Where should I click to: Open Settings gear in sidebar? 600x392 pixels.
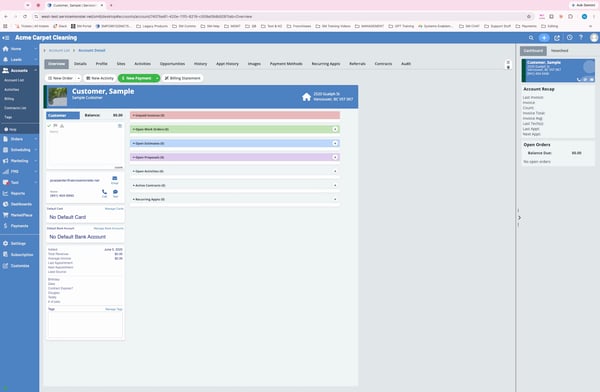pos(5,243)
